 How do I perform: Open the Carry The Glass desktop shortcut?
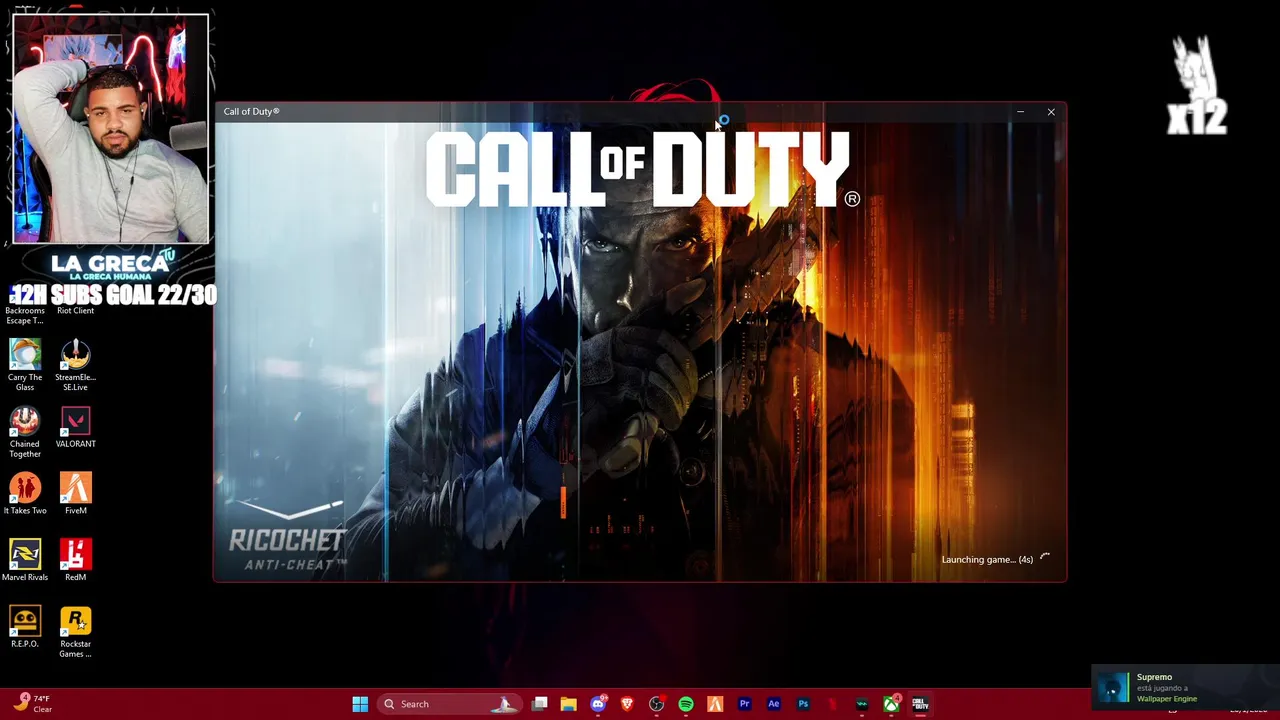click(25, 364)
